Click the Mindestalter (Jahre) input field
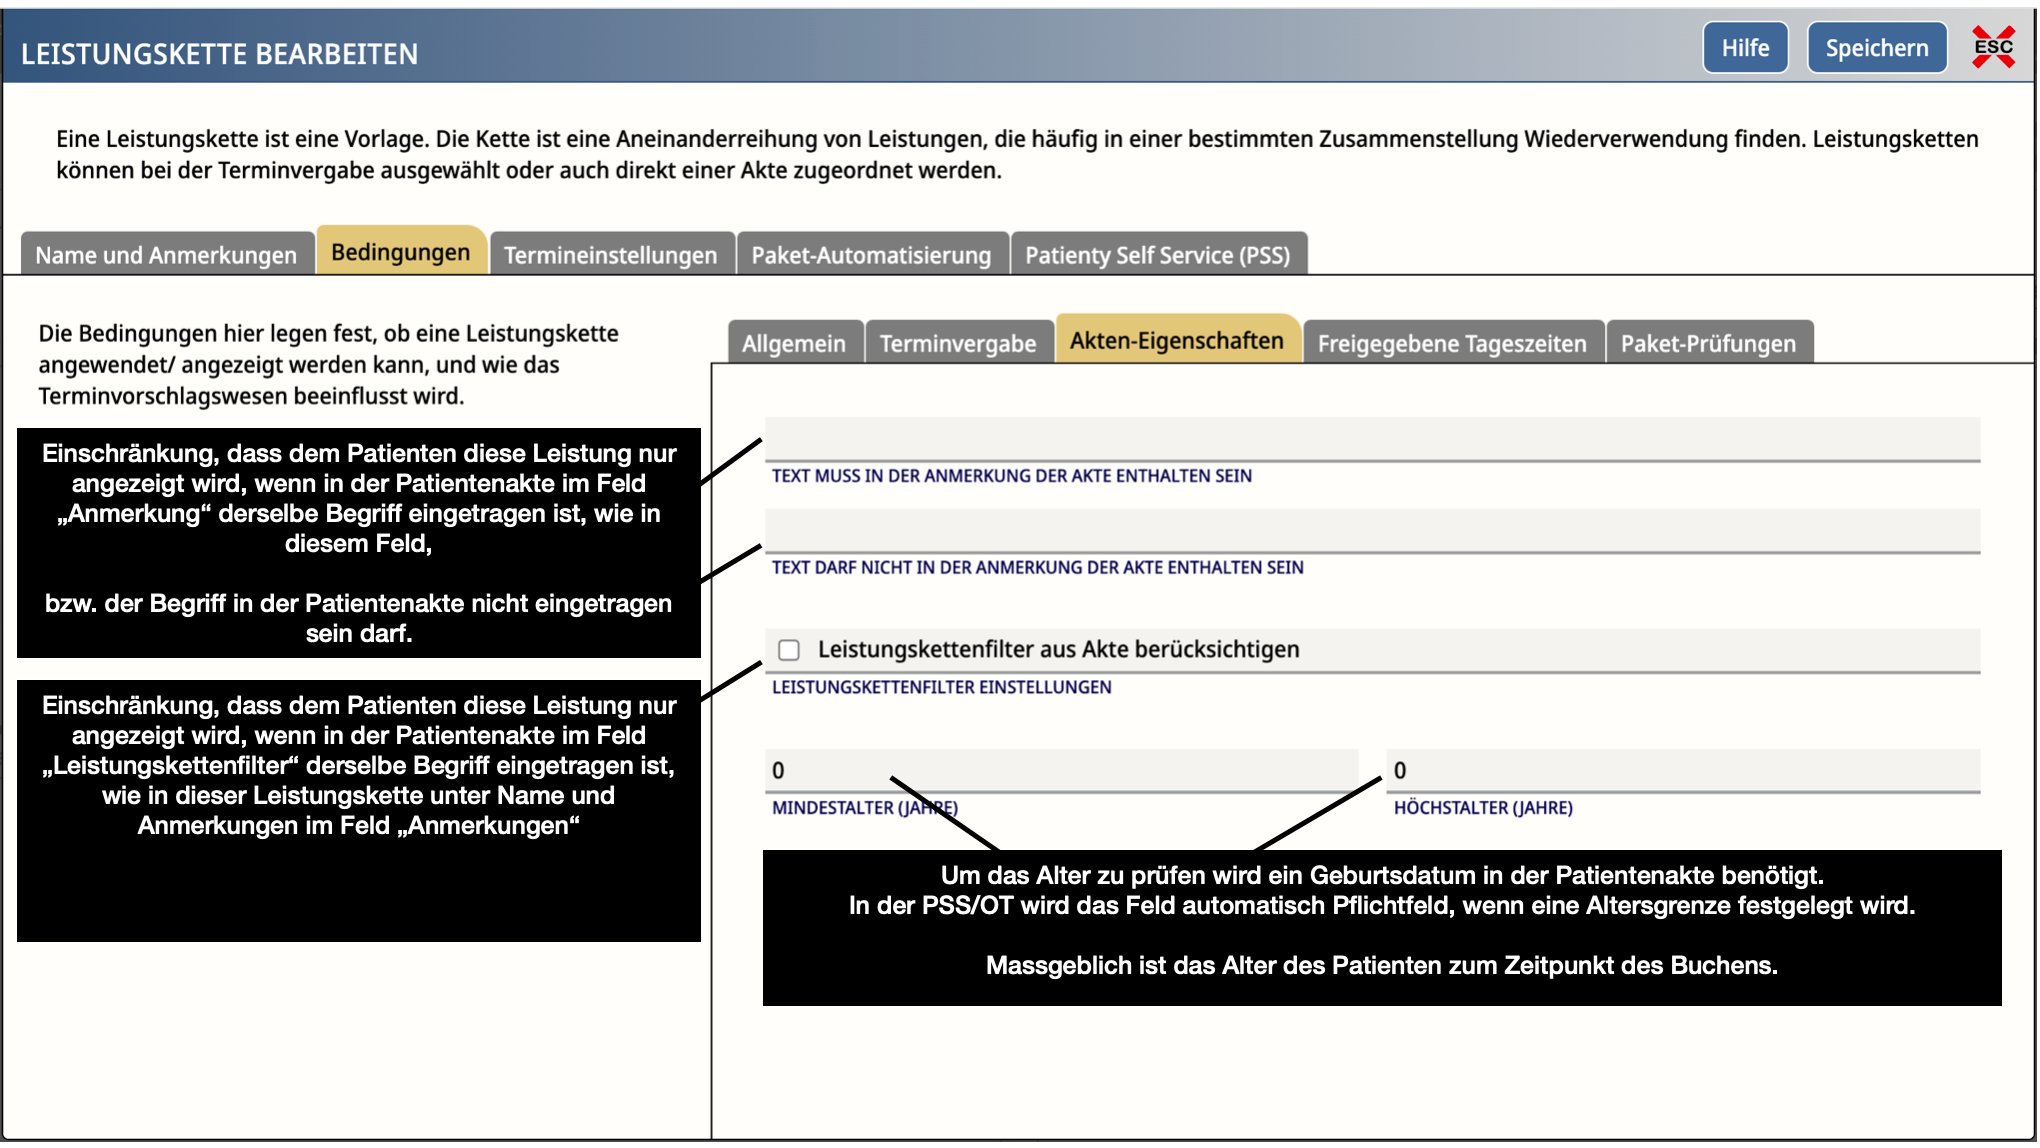Screen dimensions: 2040x1148 [1061, 770]
